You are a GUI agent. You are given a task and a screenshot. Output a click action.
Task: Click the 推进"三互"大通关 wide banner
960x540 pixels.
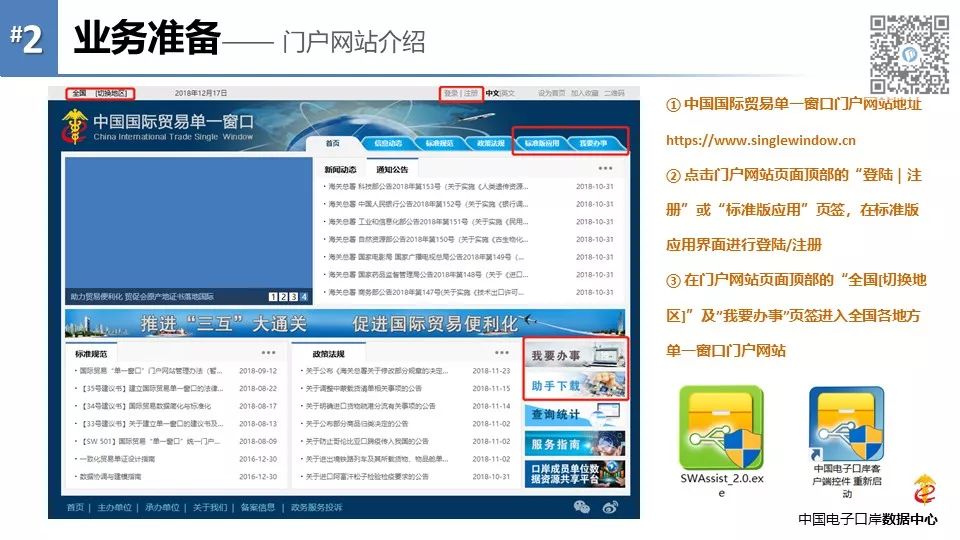pos(345,323)
